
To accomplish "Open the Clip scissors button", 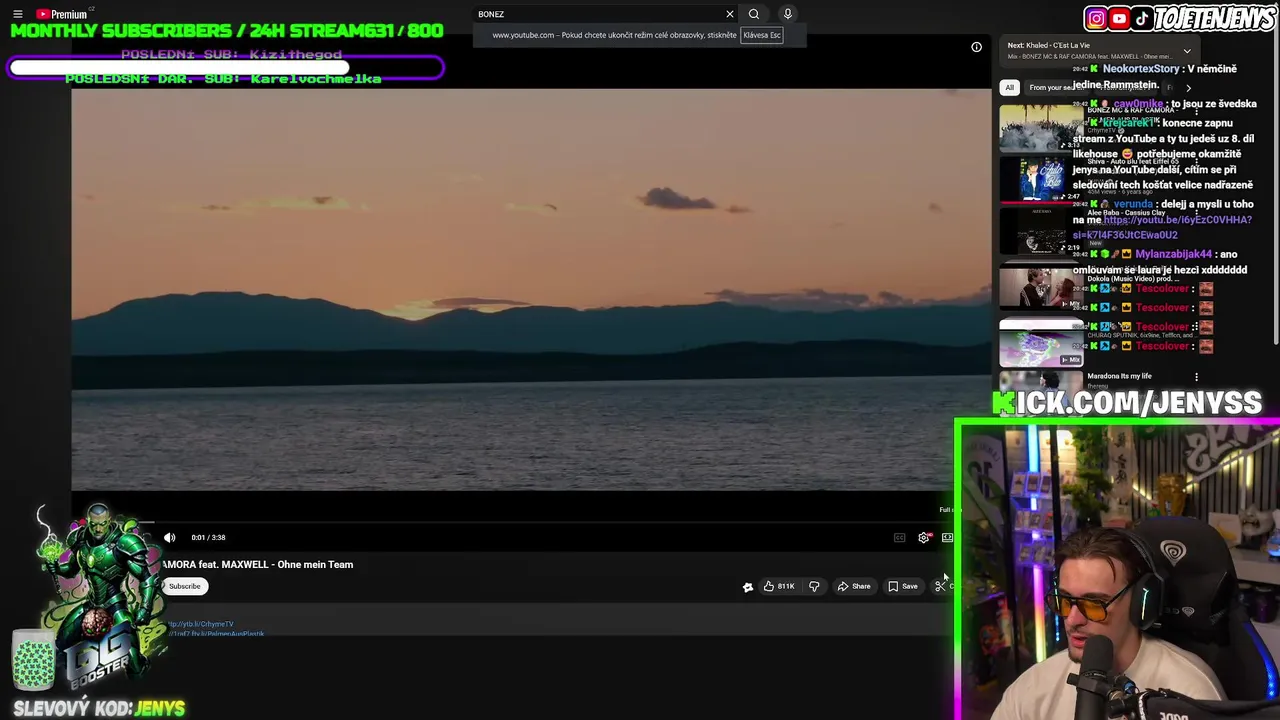I will coord(940,586).
